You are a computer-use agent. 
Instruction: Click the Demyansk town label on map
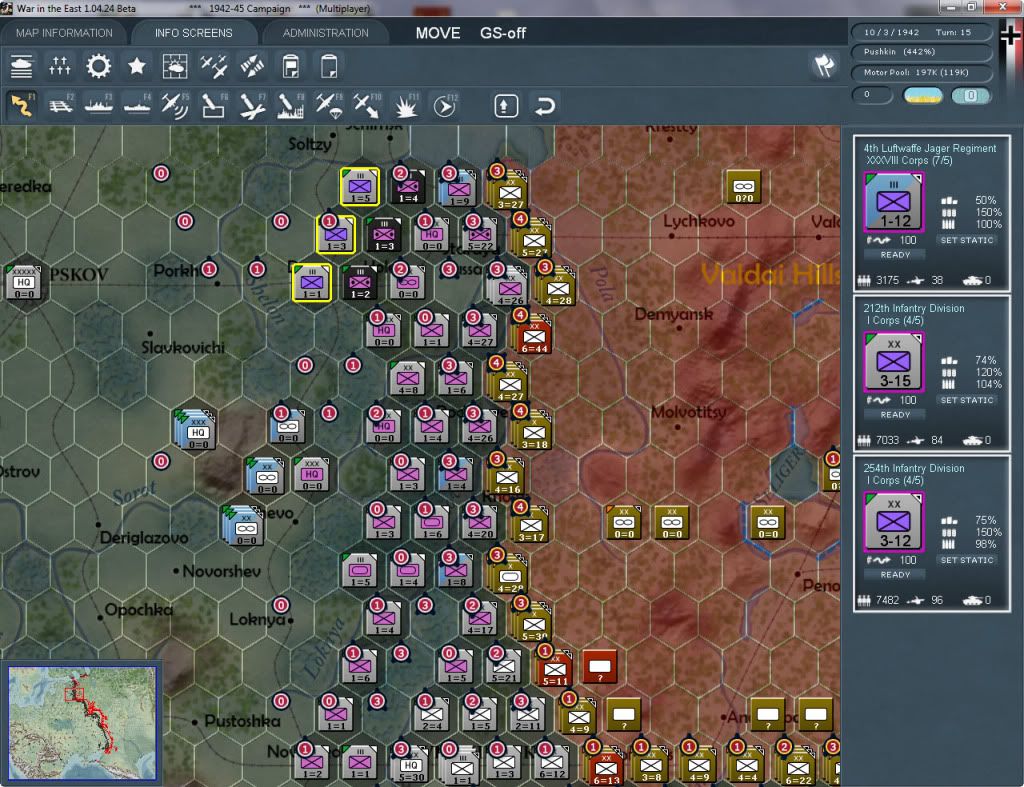pos(674,314)
